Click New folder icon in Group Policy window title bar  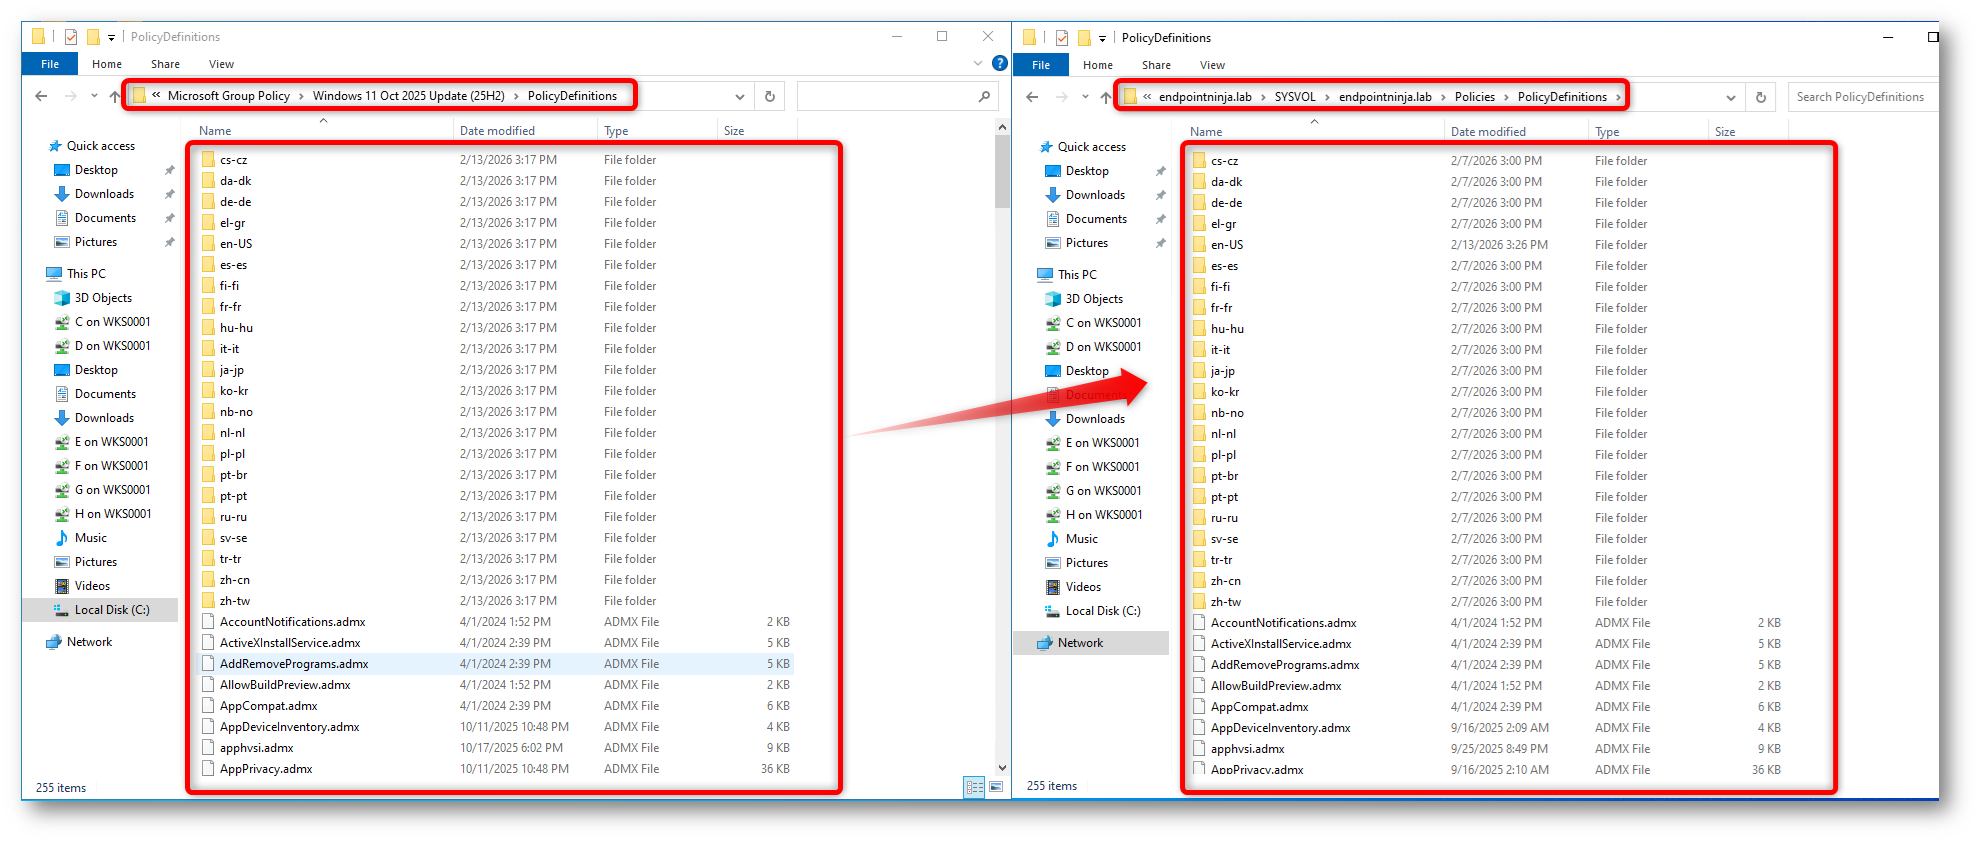pos(93,37)
